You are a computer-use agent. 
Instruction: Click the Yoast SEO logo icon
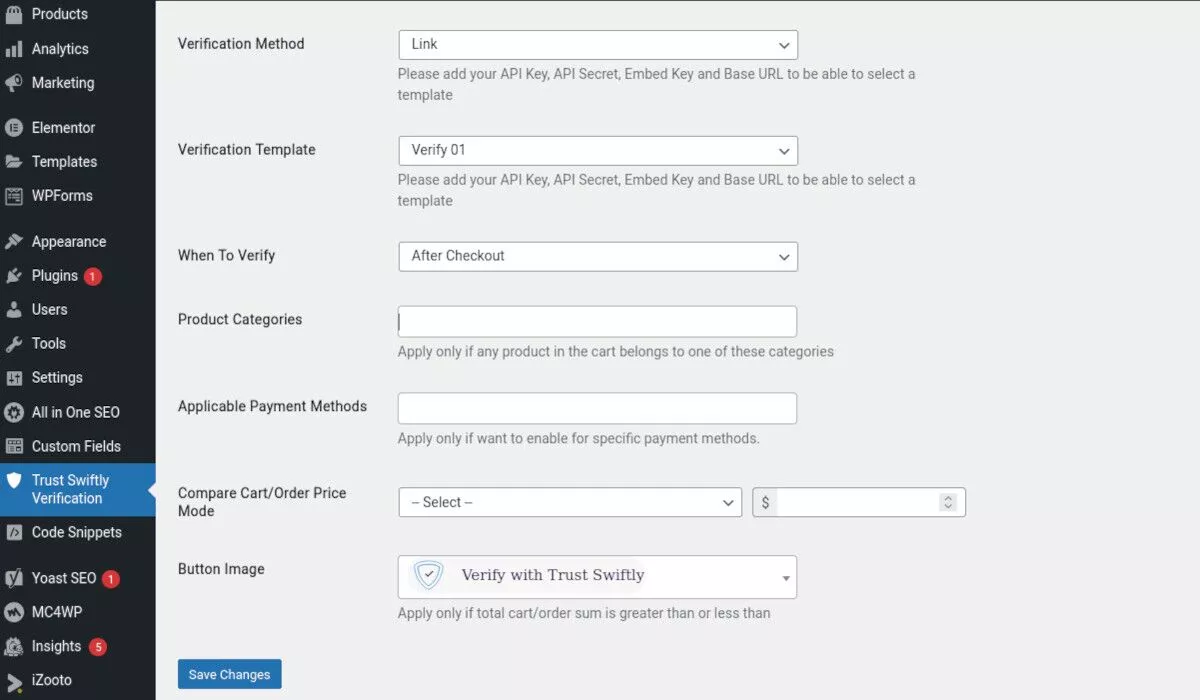14,578
